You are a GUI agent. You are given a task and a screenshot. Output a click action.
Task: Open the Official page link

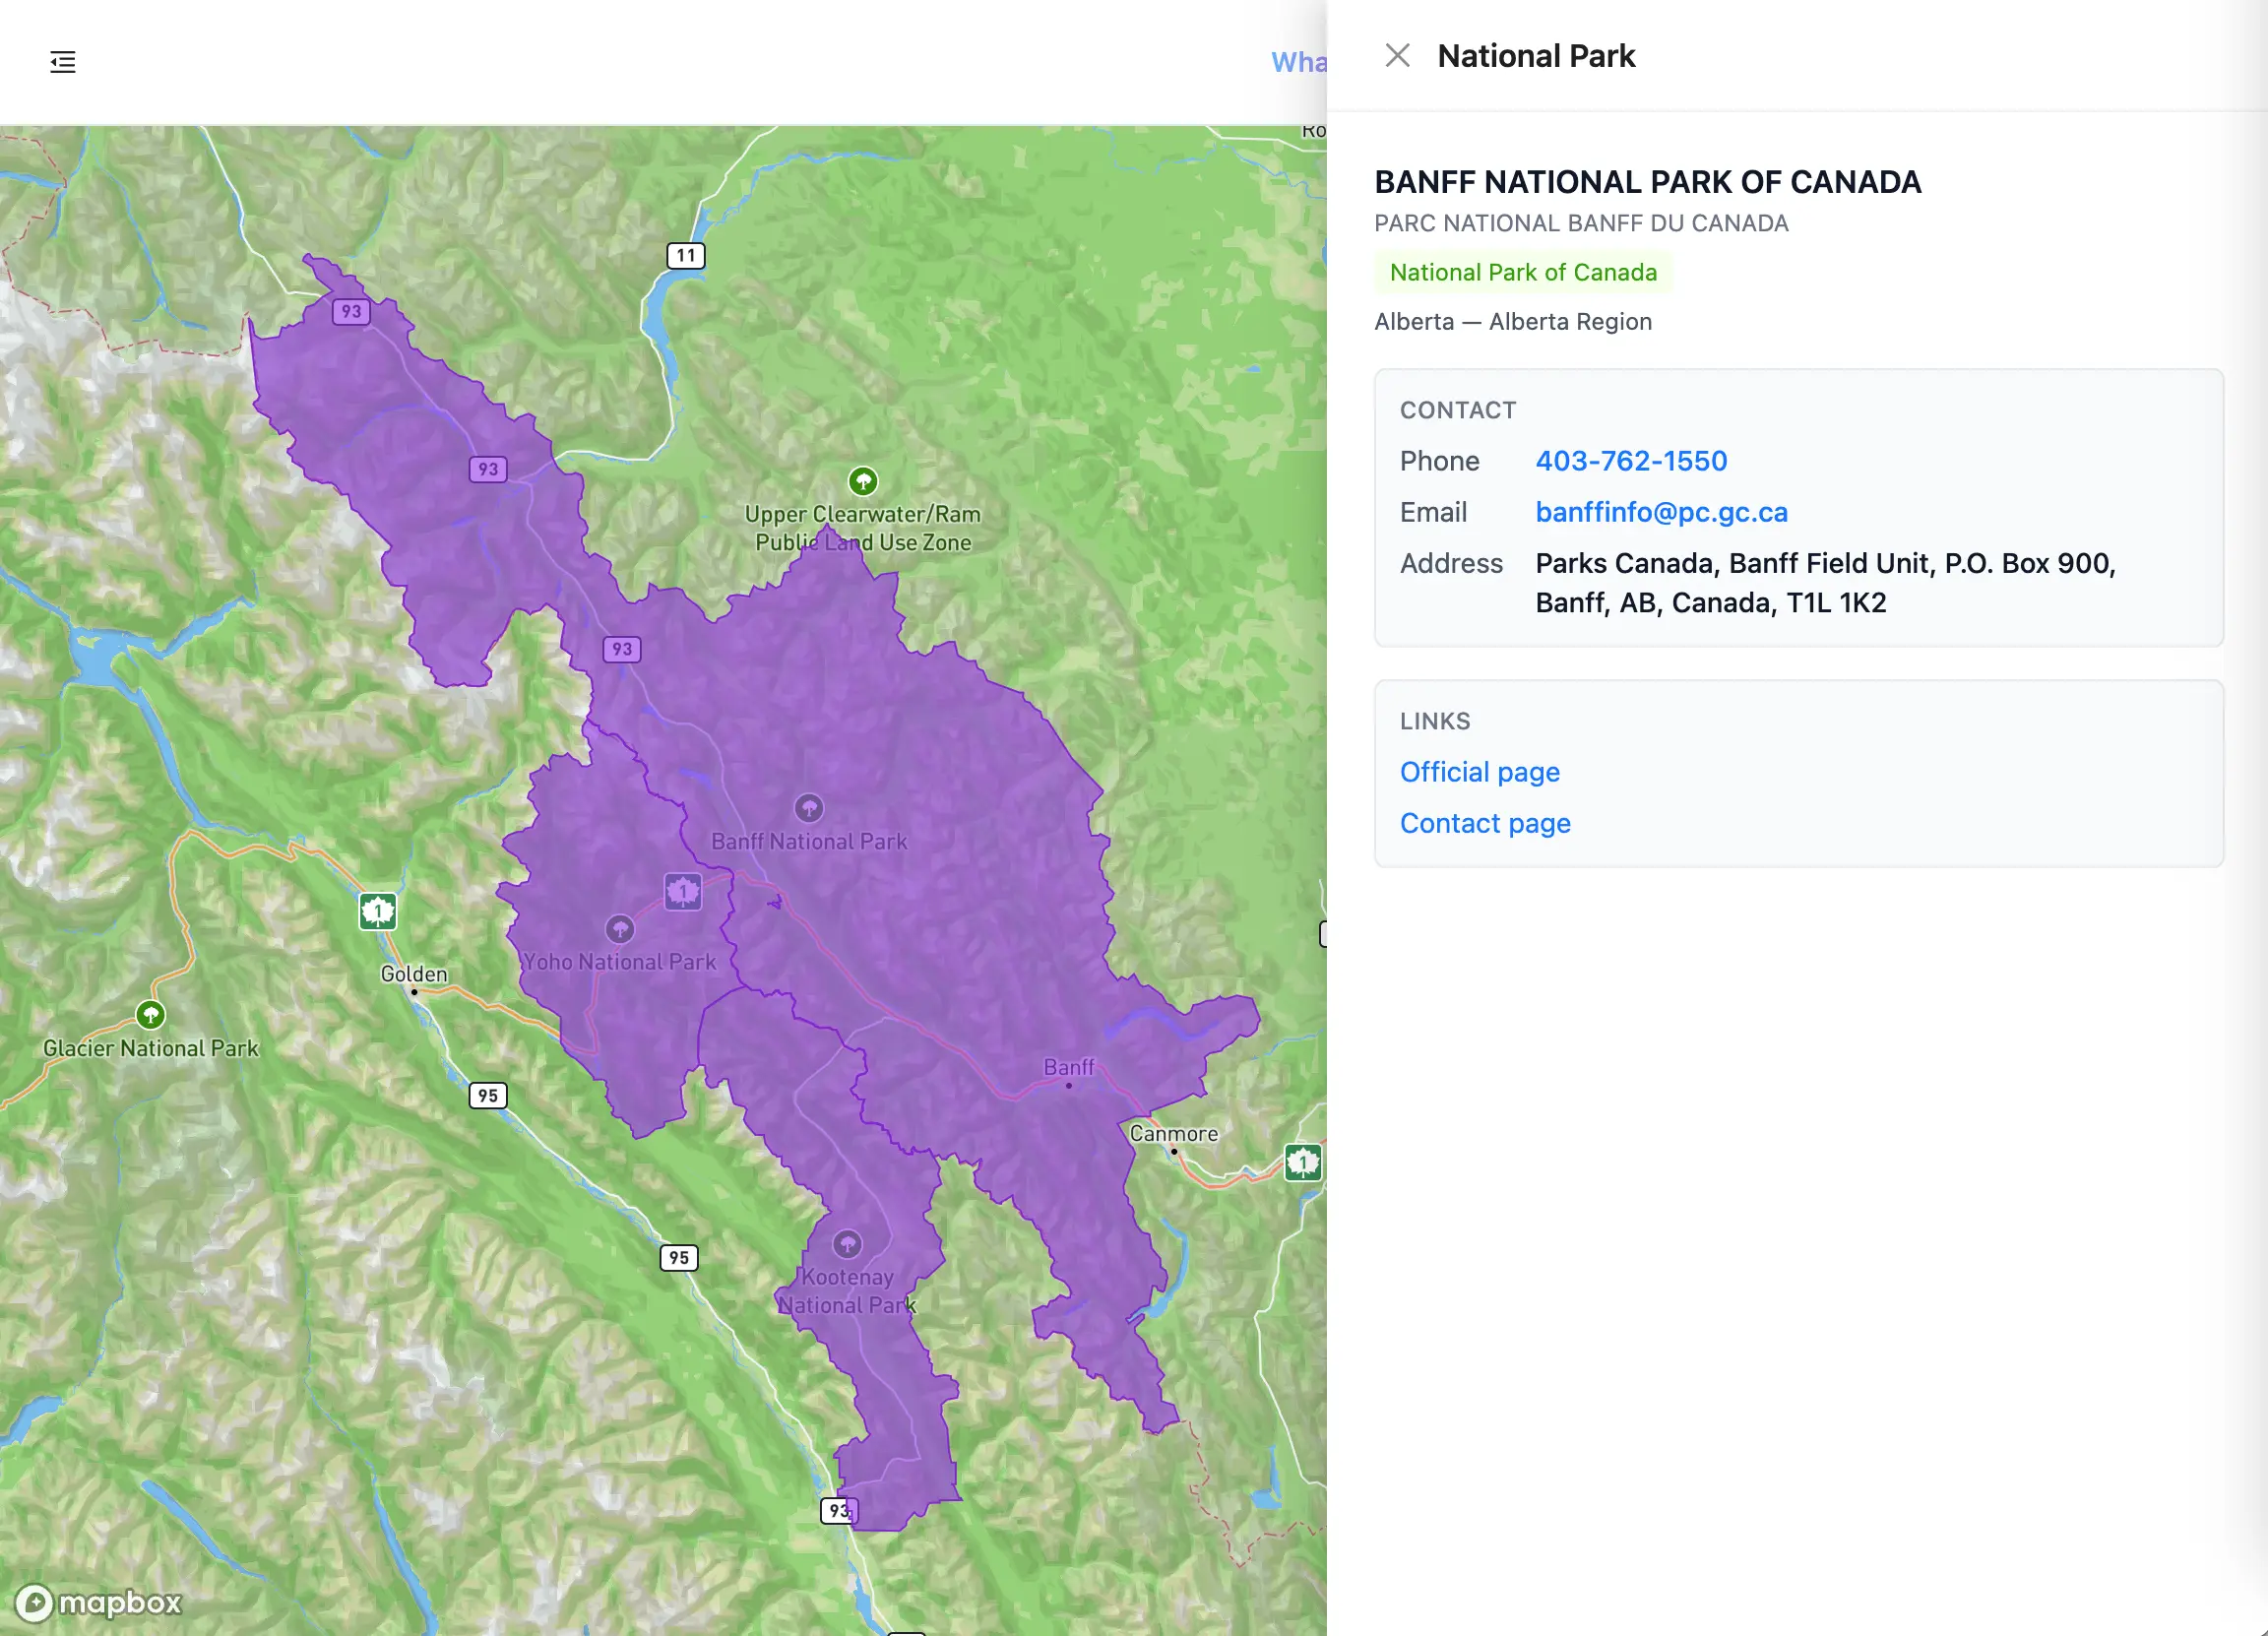click(1479, 772)
